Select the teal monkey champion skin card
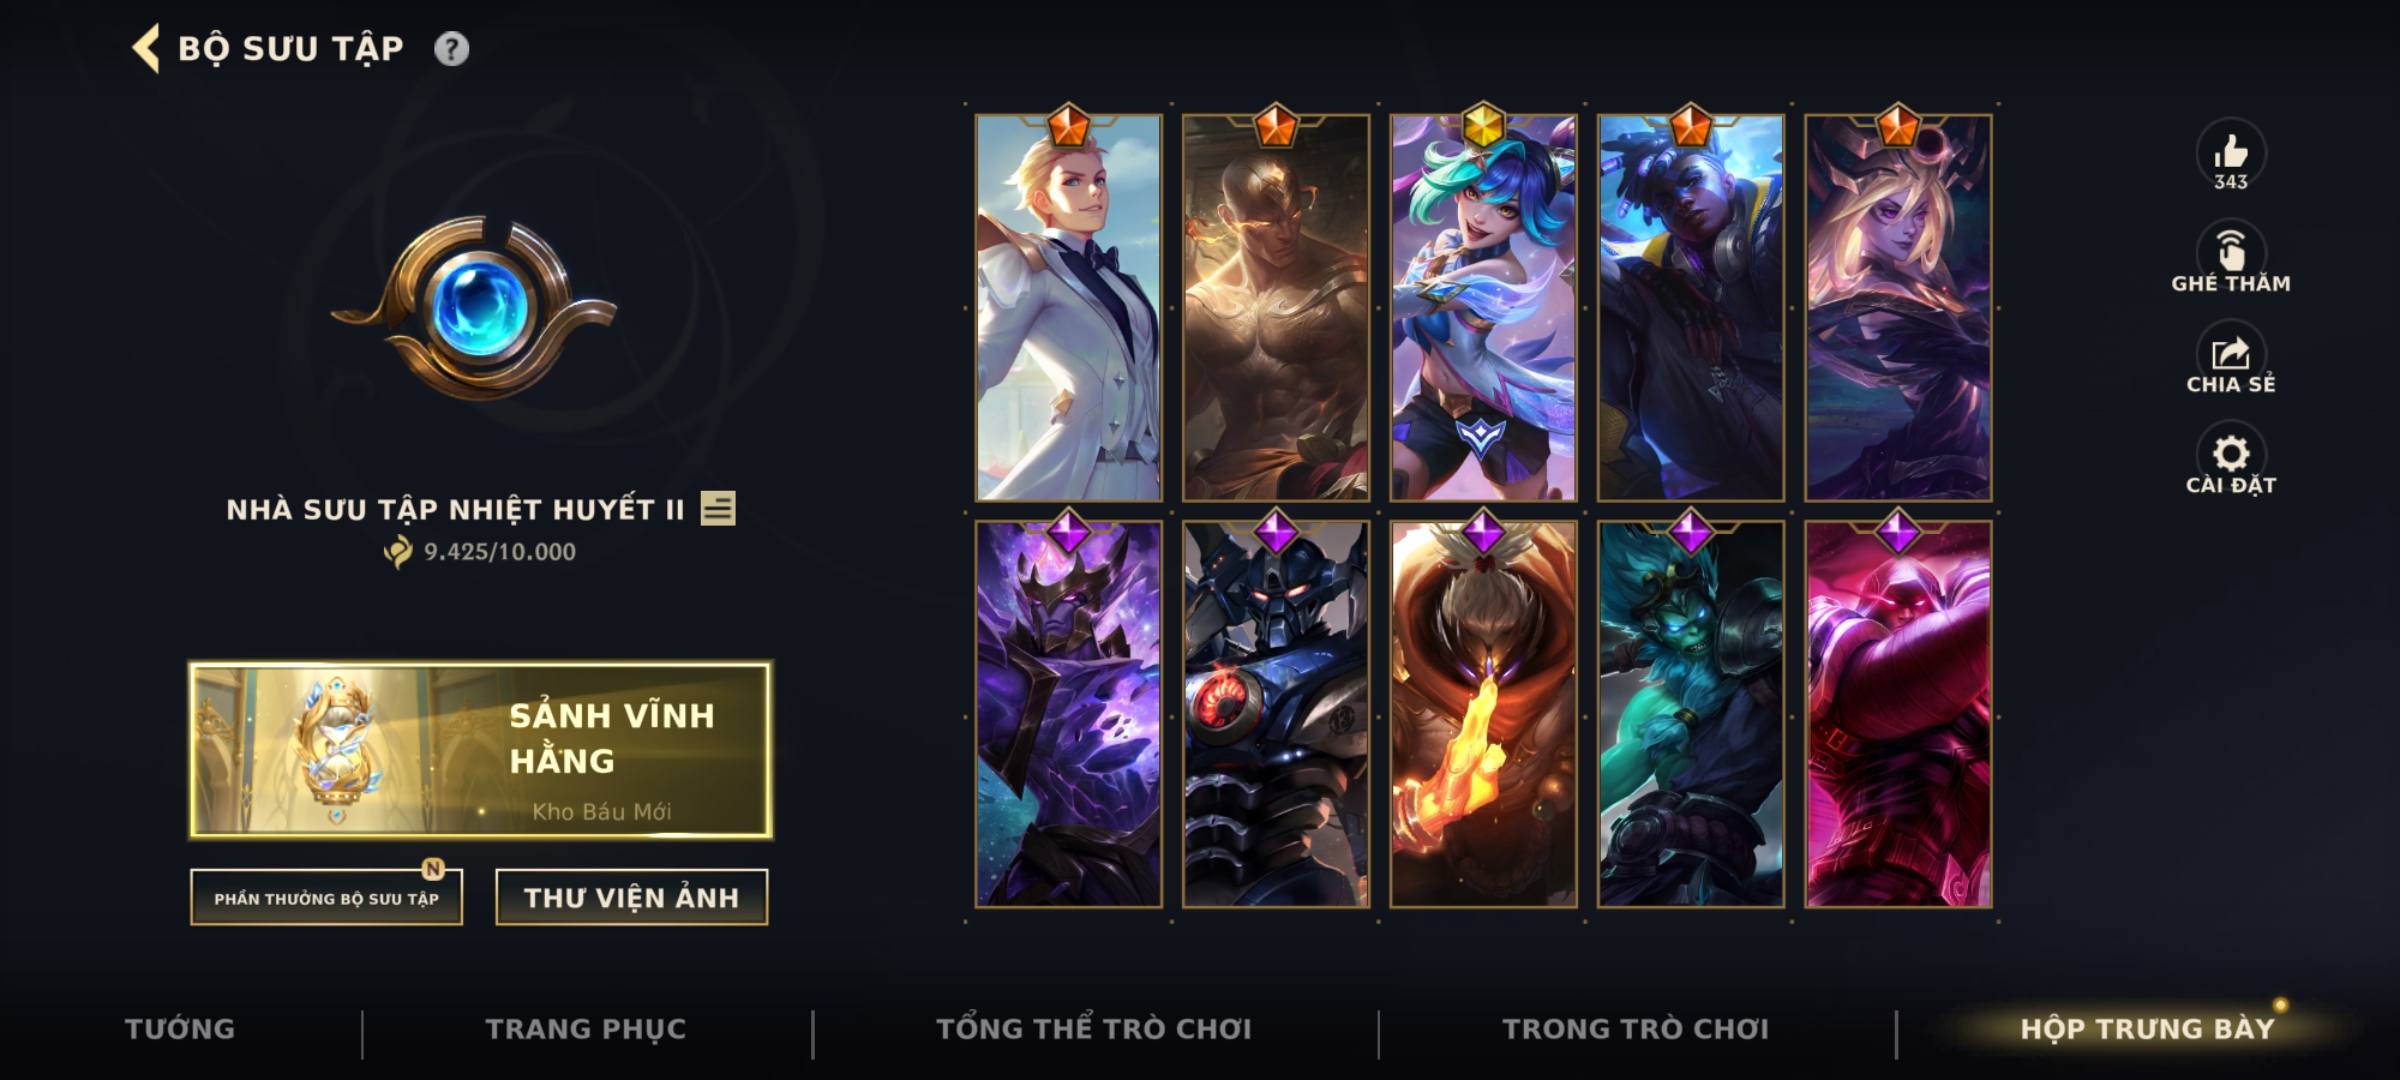 coord(1690,713)
